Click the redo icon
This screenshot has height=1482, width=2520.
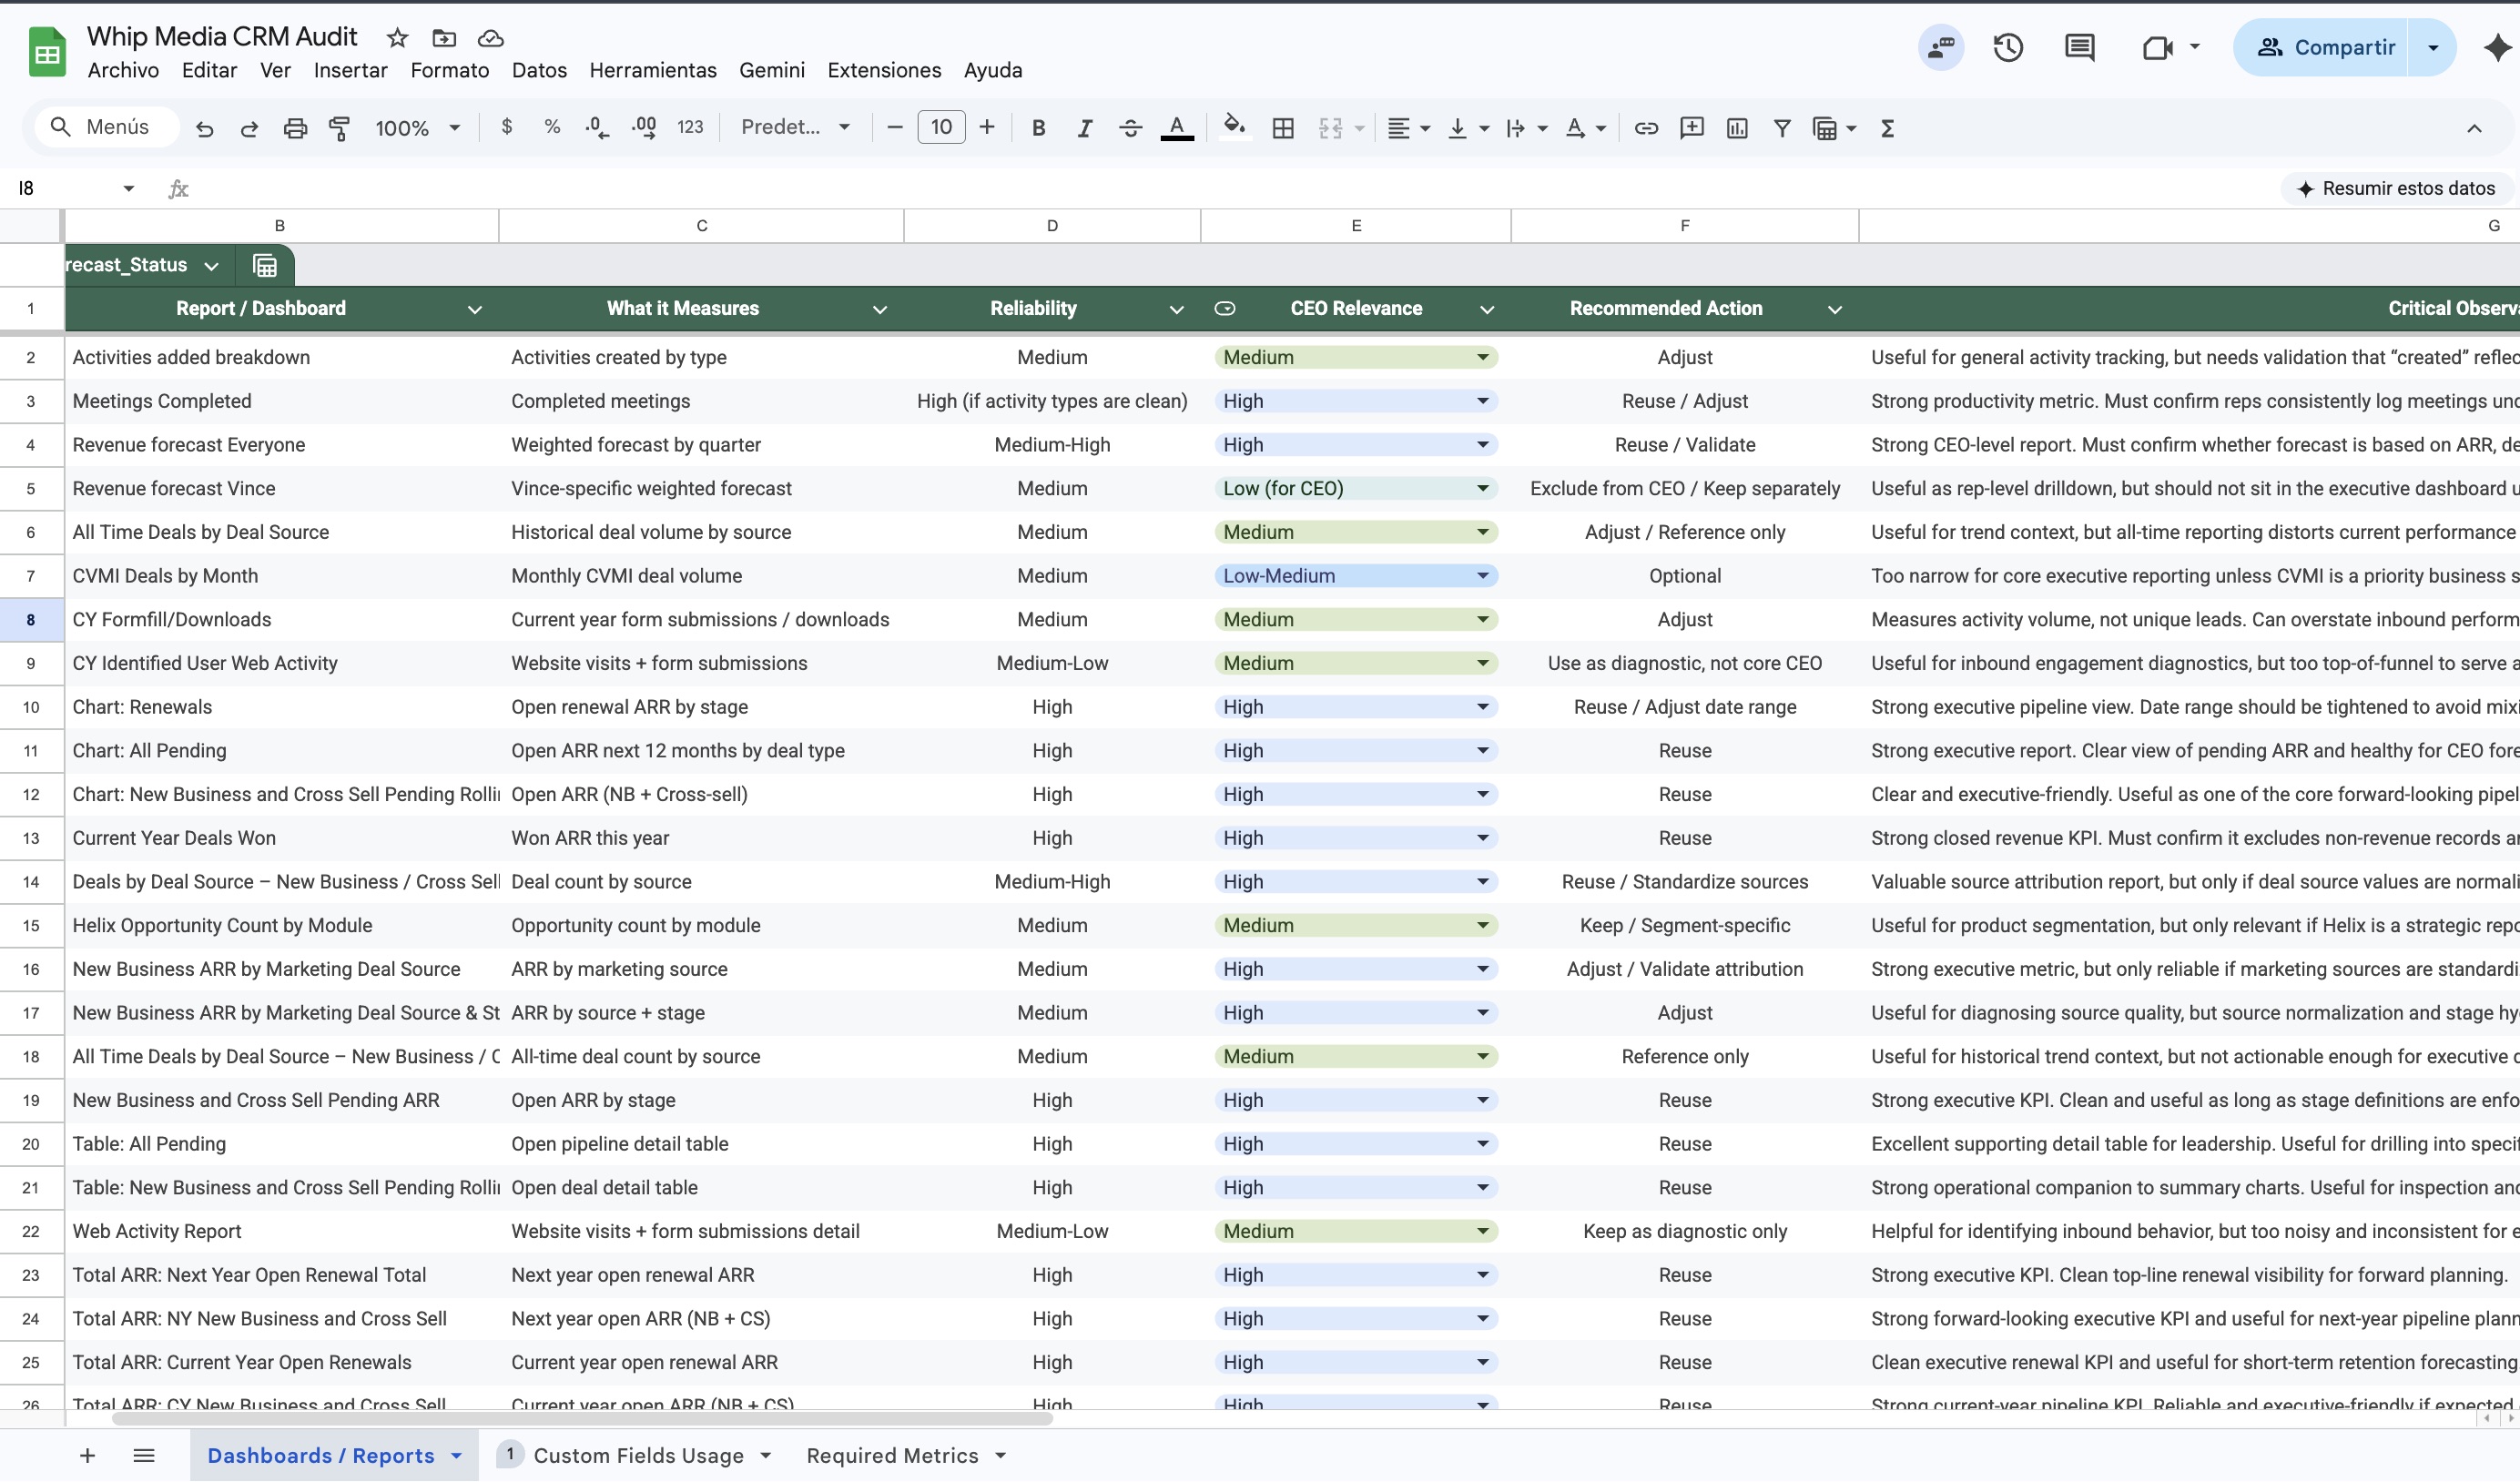coord(249,128)
